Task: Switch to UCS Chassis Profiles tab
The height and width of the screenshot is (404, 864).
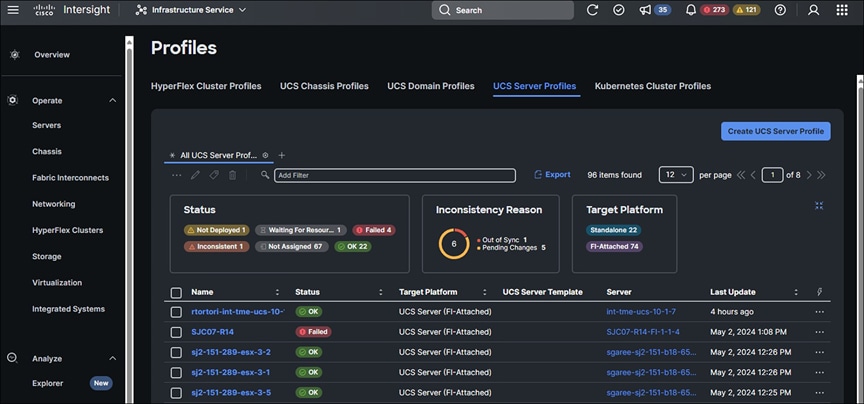Action: click(324, 86)
